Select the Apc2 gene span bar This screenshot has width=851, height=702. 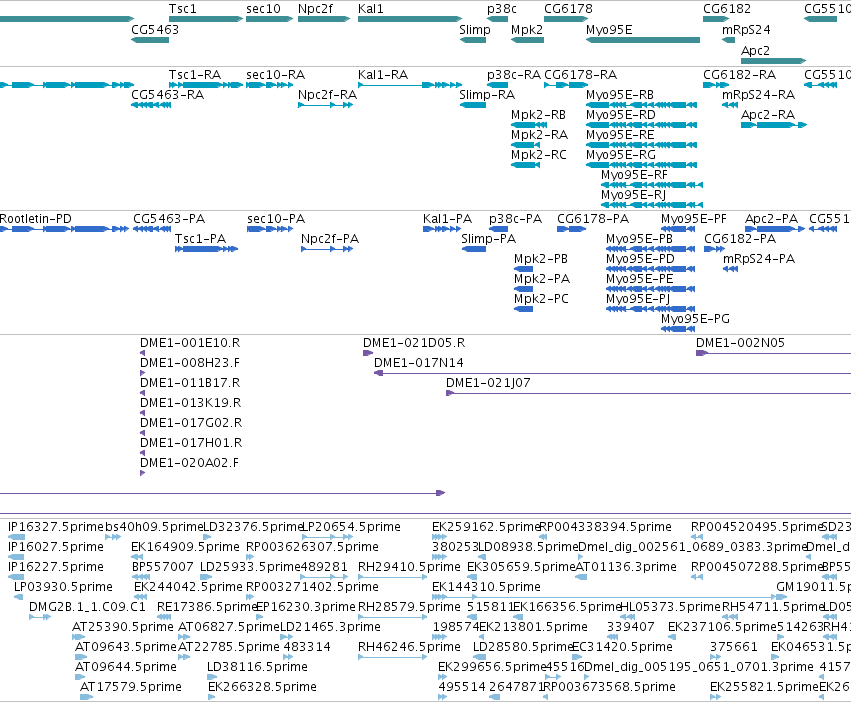(x=773, y=61)
